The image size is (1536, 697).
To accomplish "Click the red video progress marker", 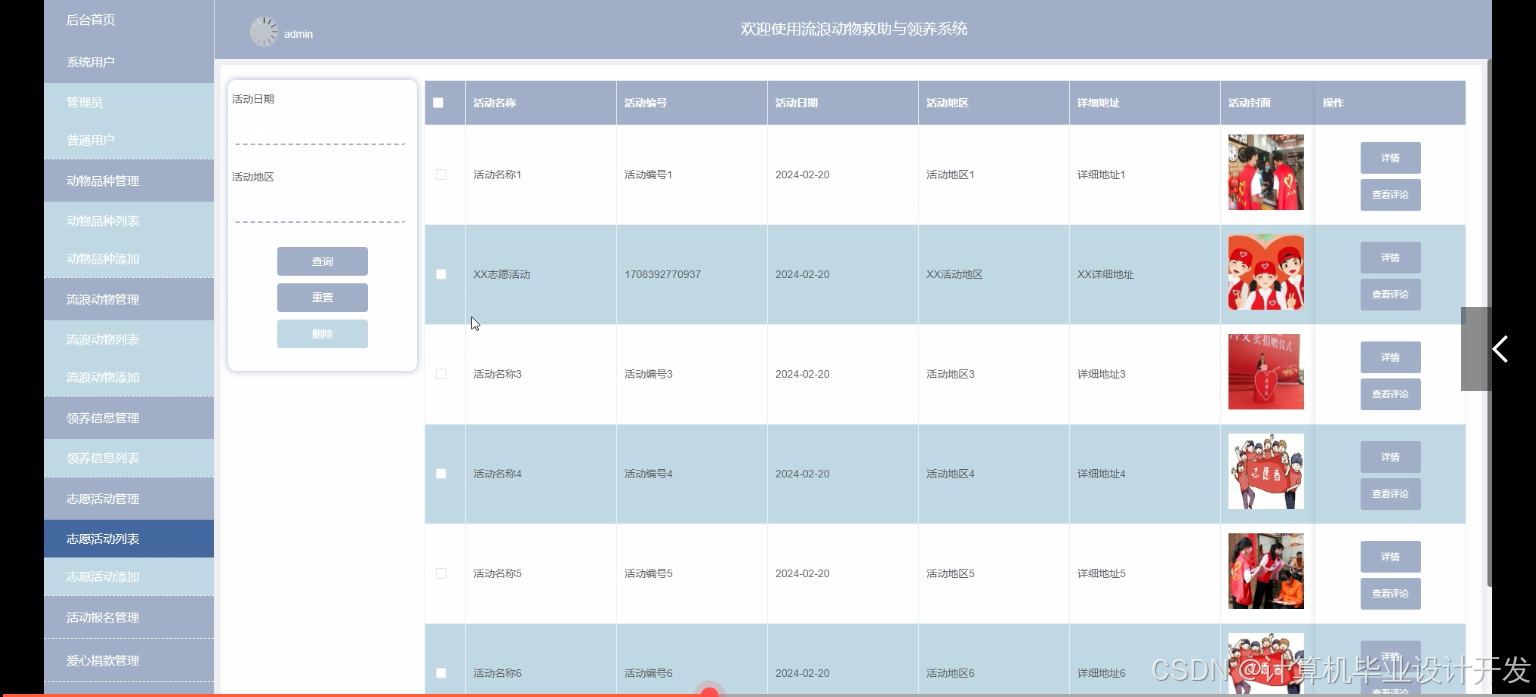I will tap(709, 692).
